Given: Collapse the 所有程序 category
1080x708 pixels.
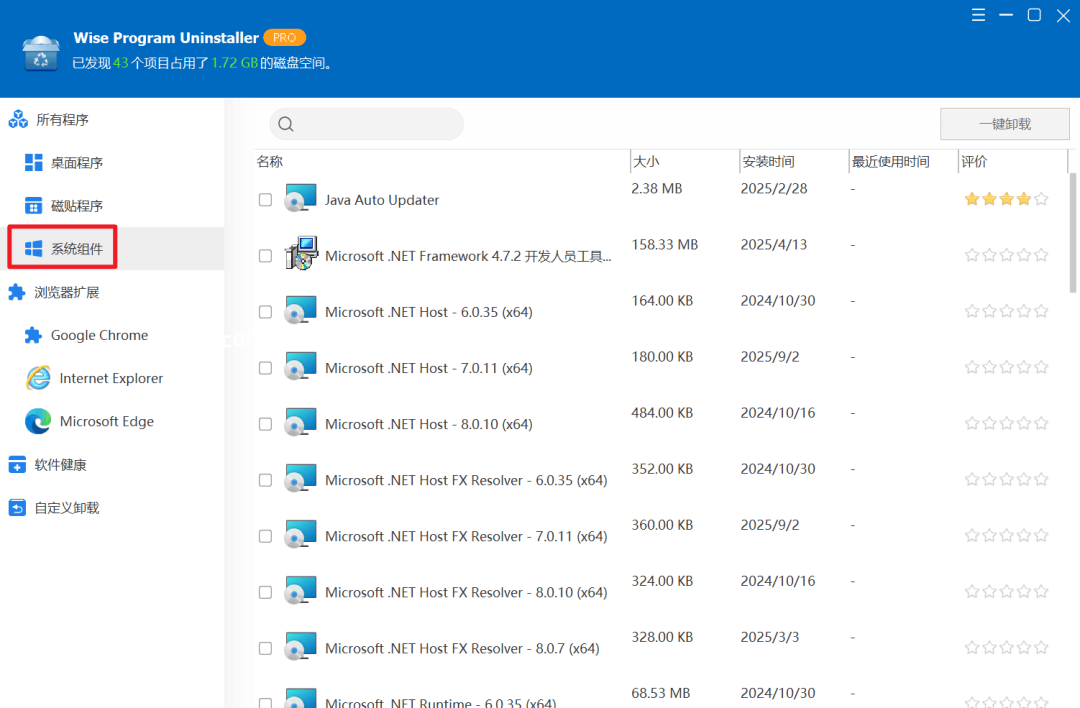Looking at the screenshot, I should (x=62, y=120).
